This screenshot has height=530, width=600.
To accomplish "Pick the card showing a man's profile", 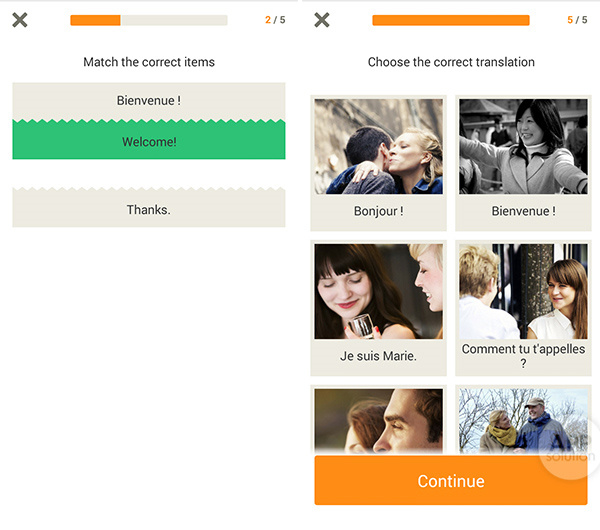I will [x=378, y=420].
